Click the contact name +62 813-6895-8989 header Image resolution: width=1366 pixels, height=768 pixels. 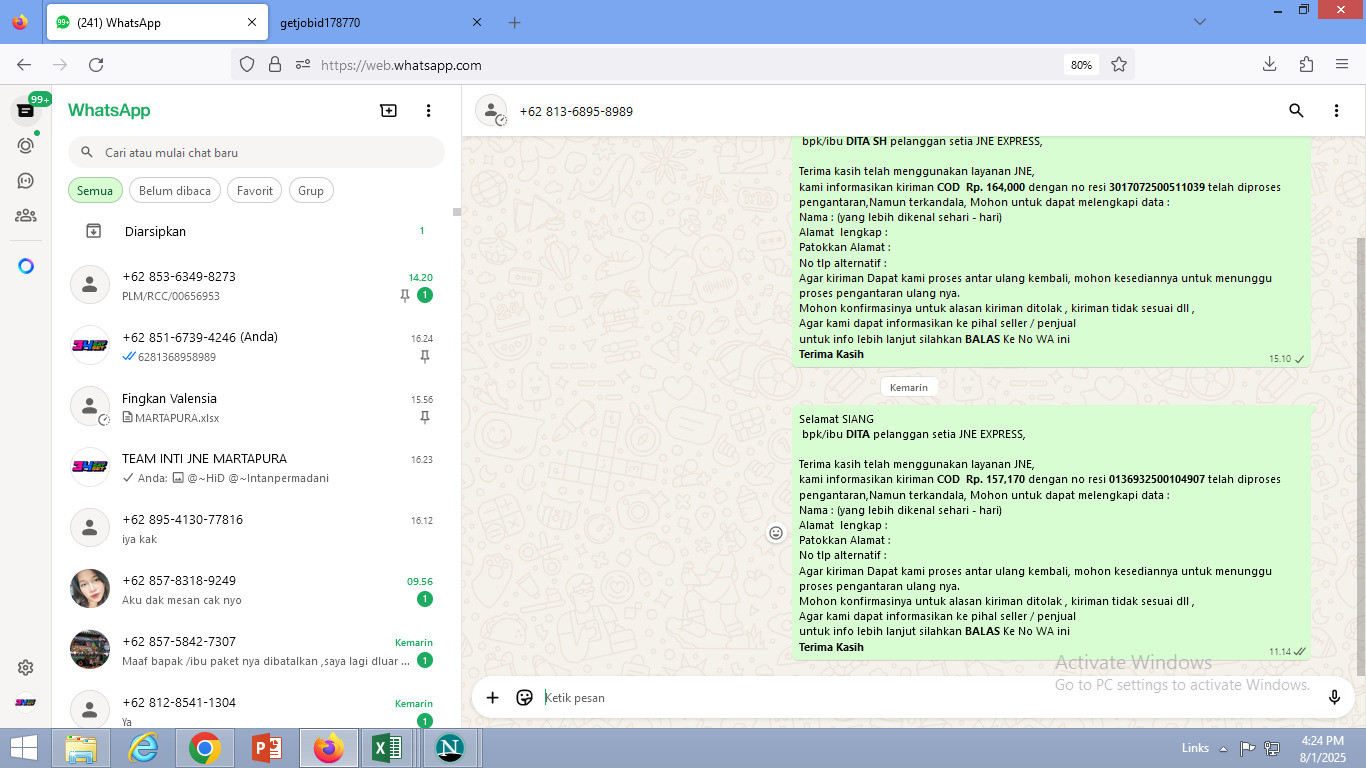[576, 111]
